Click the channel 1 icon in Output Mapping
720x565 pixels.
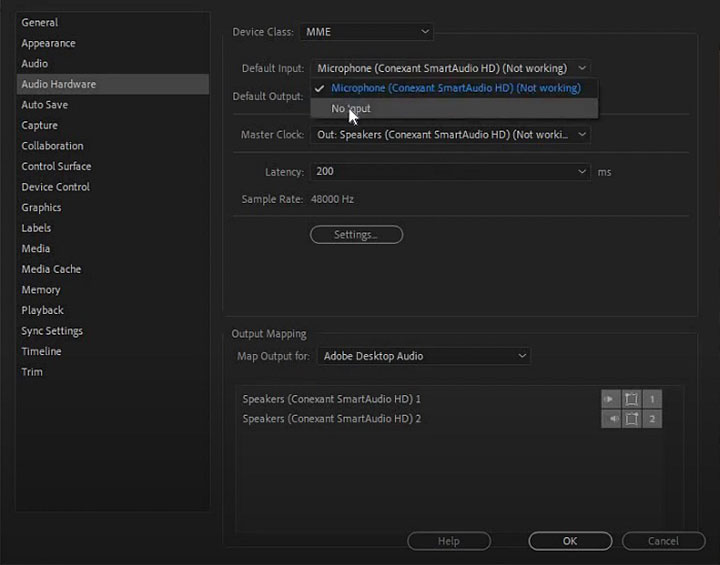[x=652, y=399]
